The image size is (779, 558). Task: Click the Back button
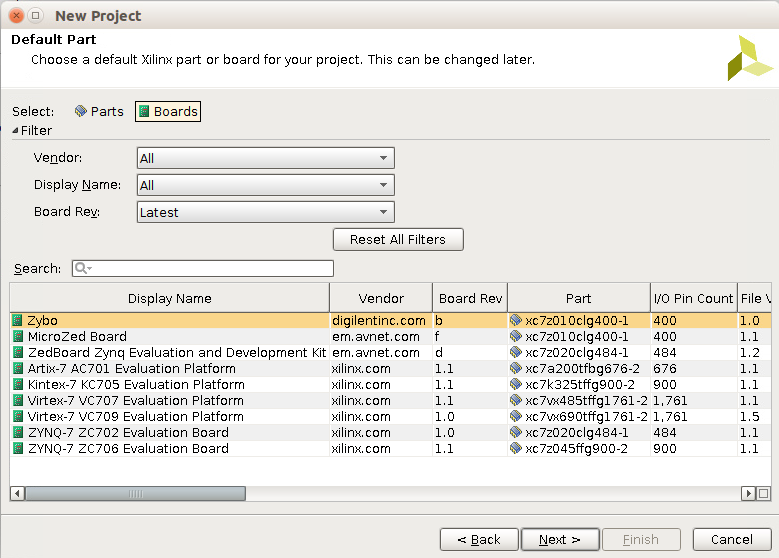click(479, 540)
